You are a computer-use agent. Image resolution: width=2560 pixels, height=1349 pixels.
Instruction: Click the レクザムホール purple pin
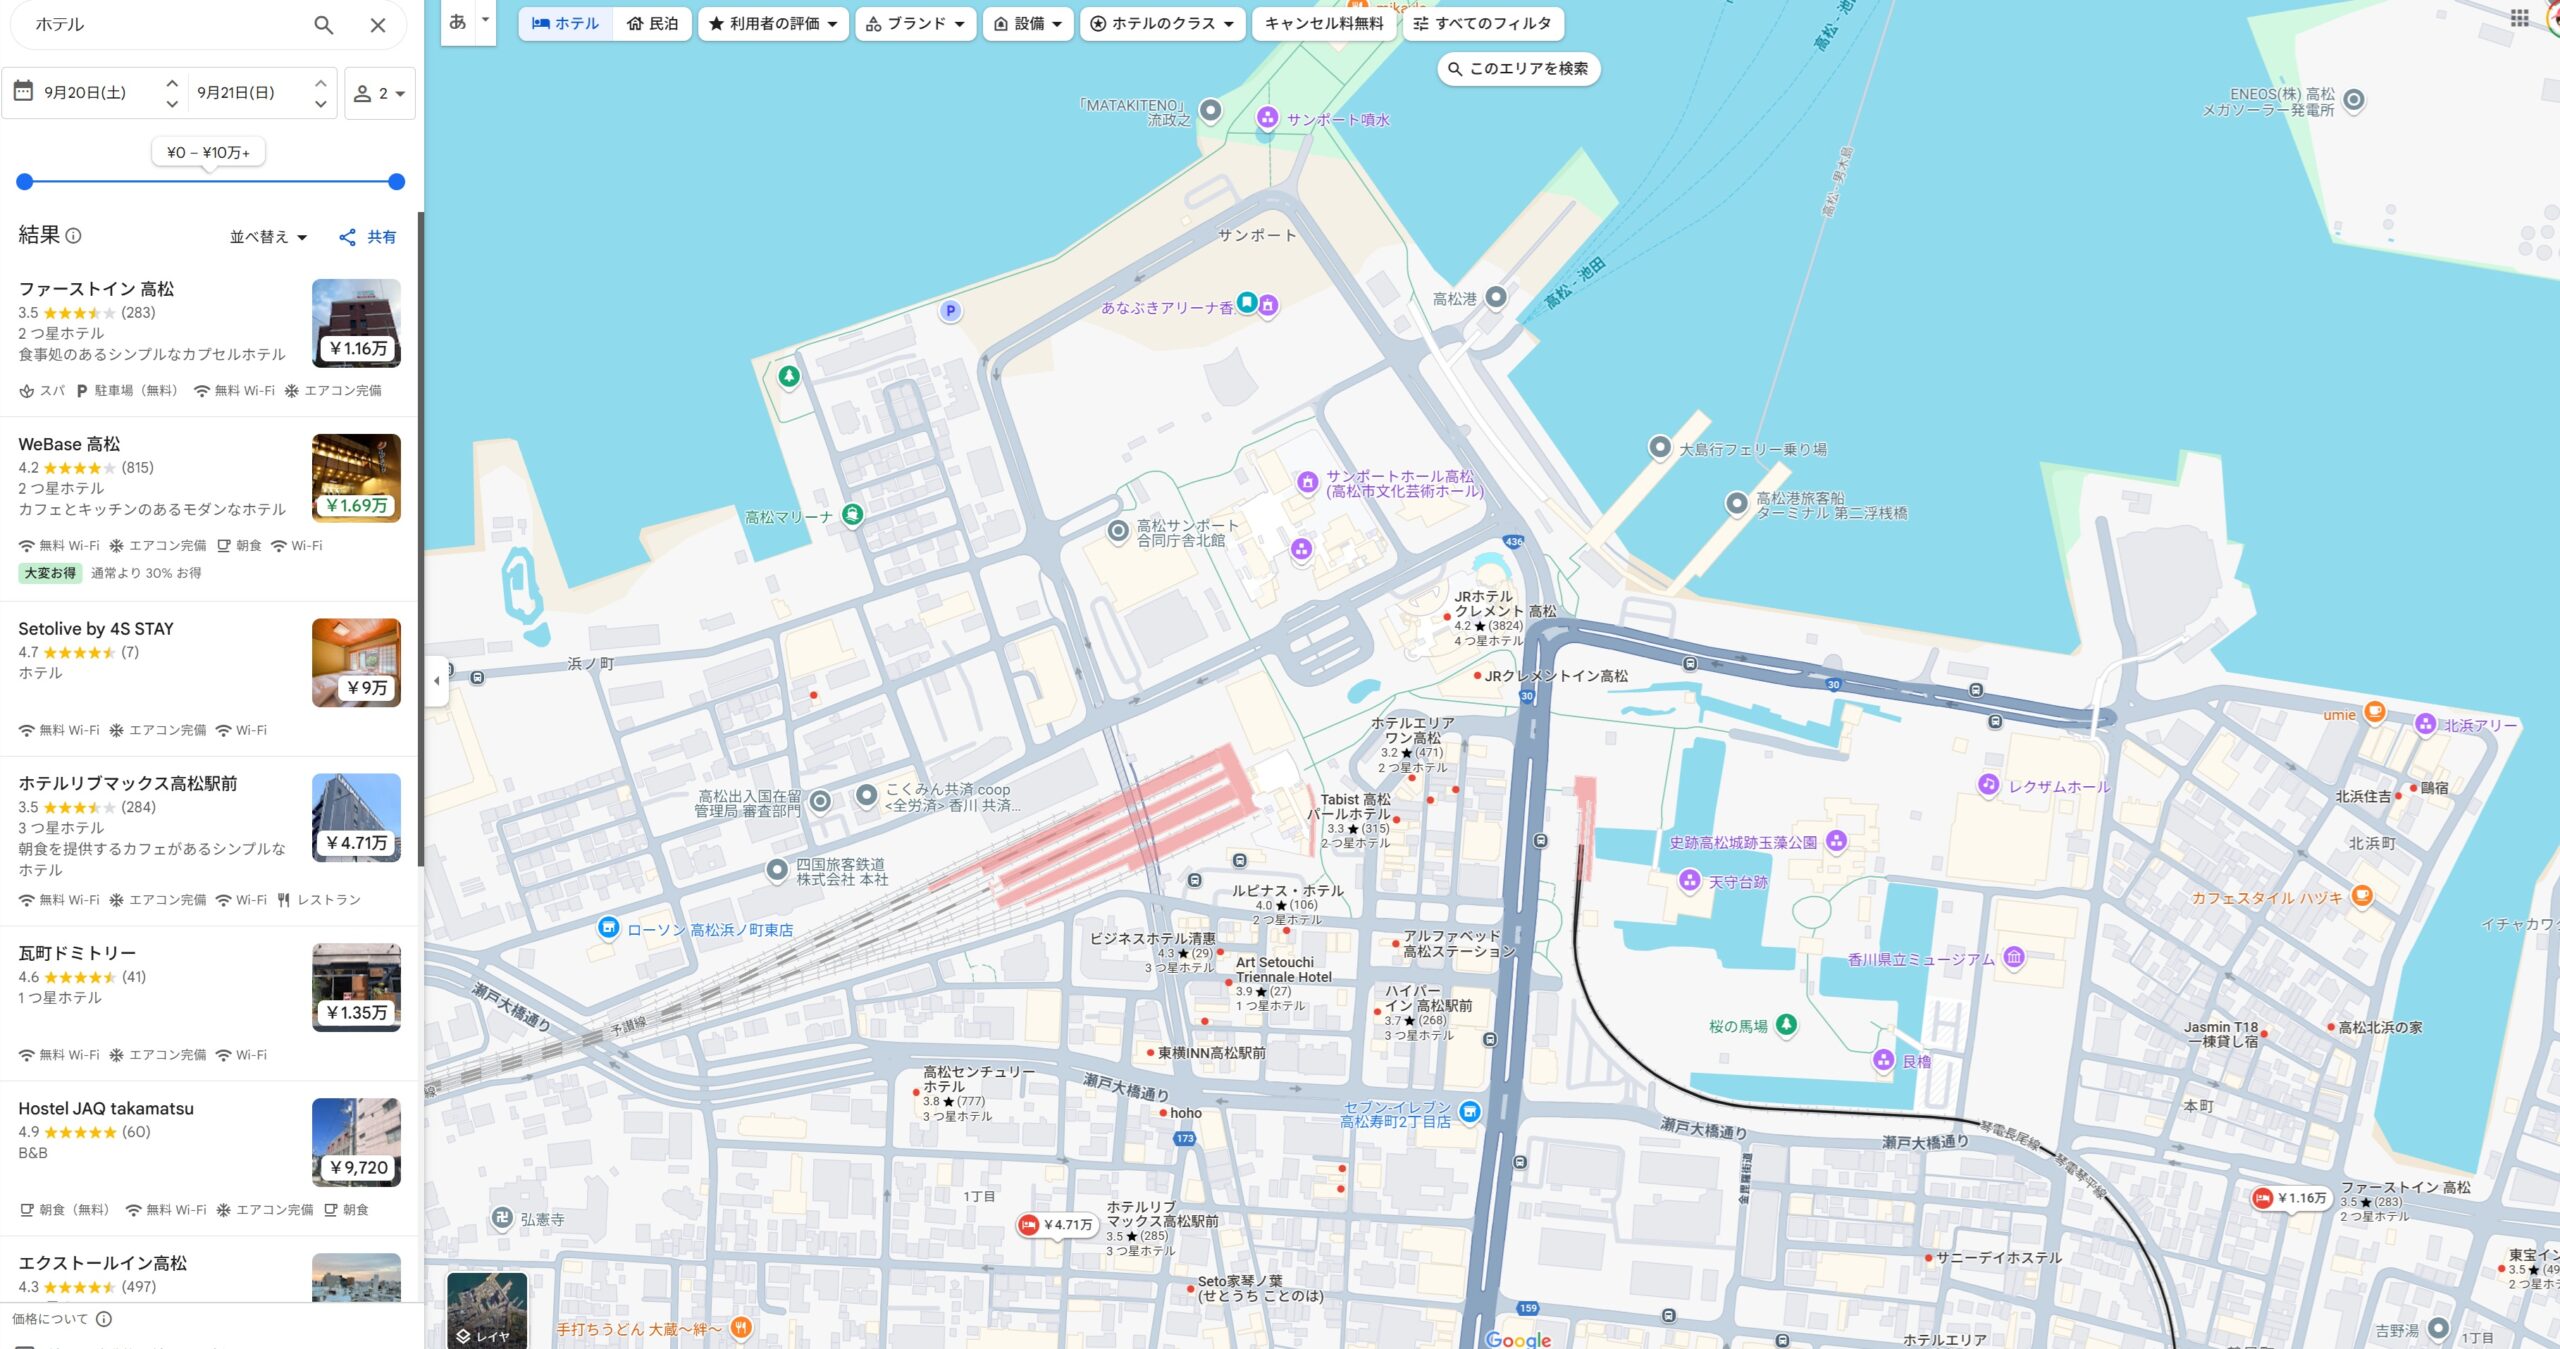tap(1988, 785)
